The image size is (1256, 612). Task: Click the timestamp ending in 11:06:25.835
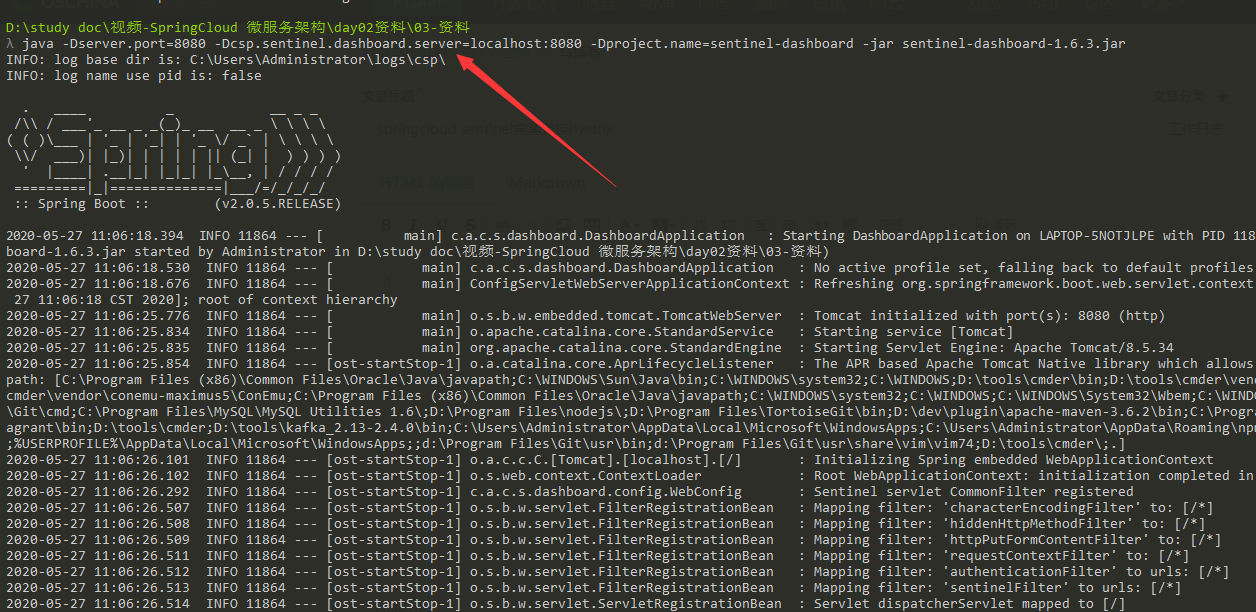[98, 348]
